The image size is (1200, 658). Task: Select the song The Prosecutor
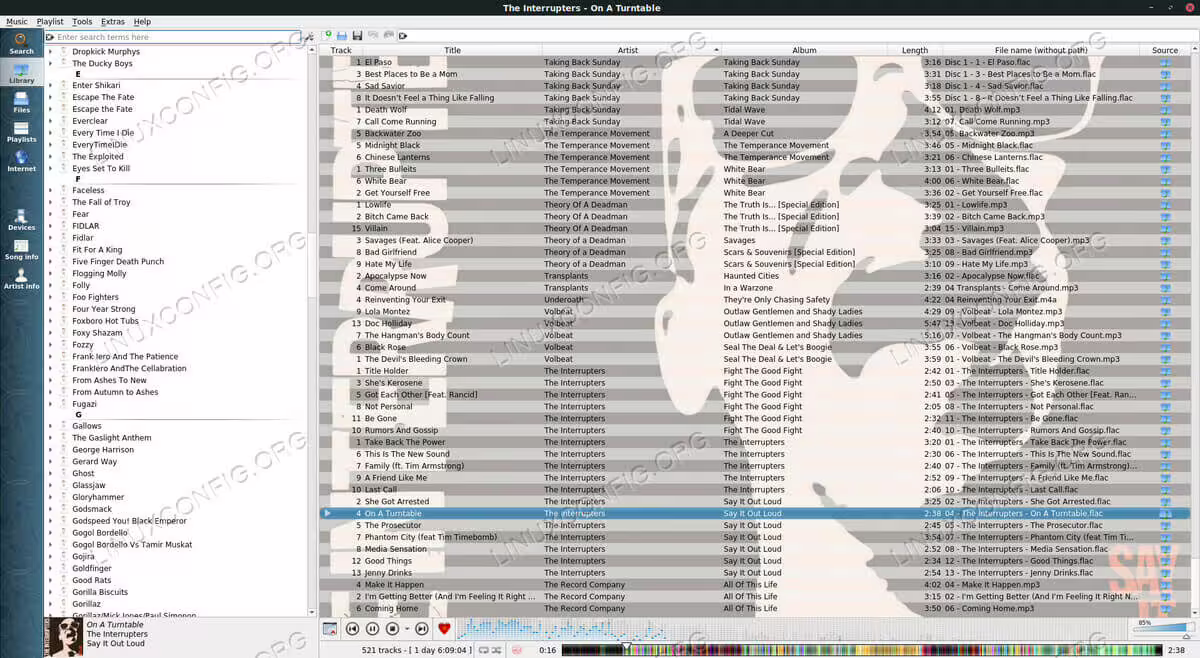point(393,525)
